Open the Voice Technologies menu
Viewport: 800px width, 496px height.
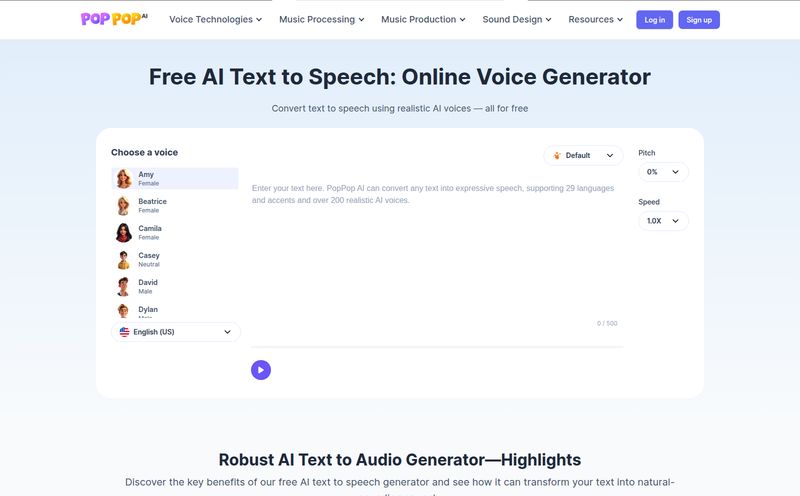215,19
